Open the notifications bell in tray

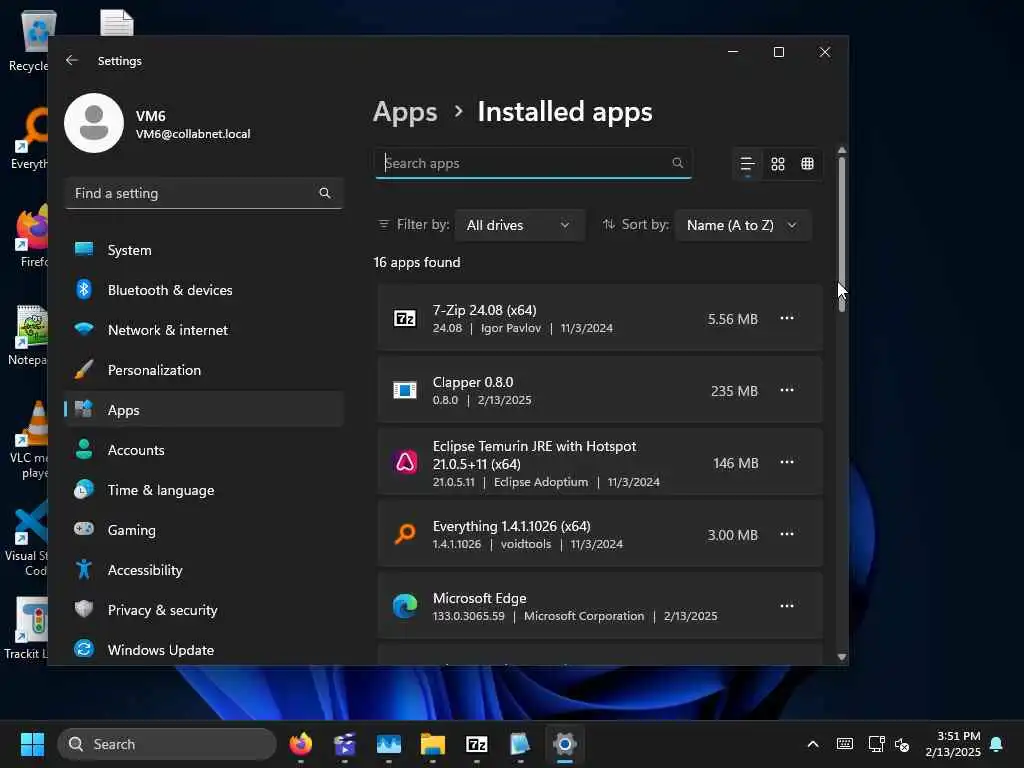pos(997,744)
